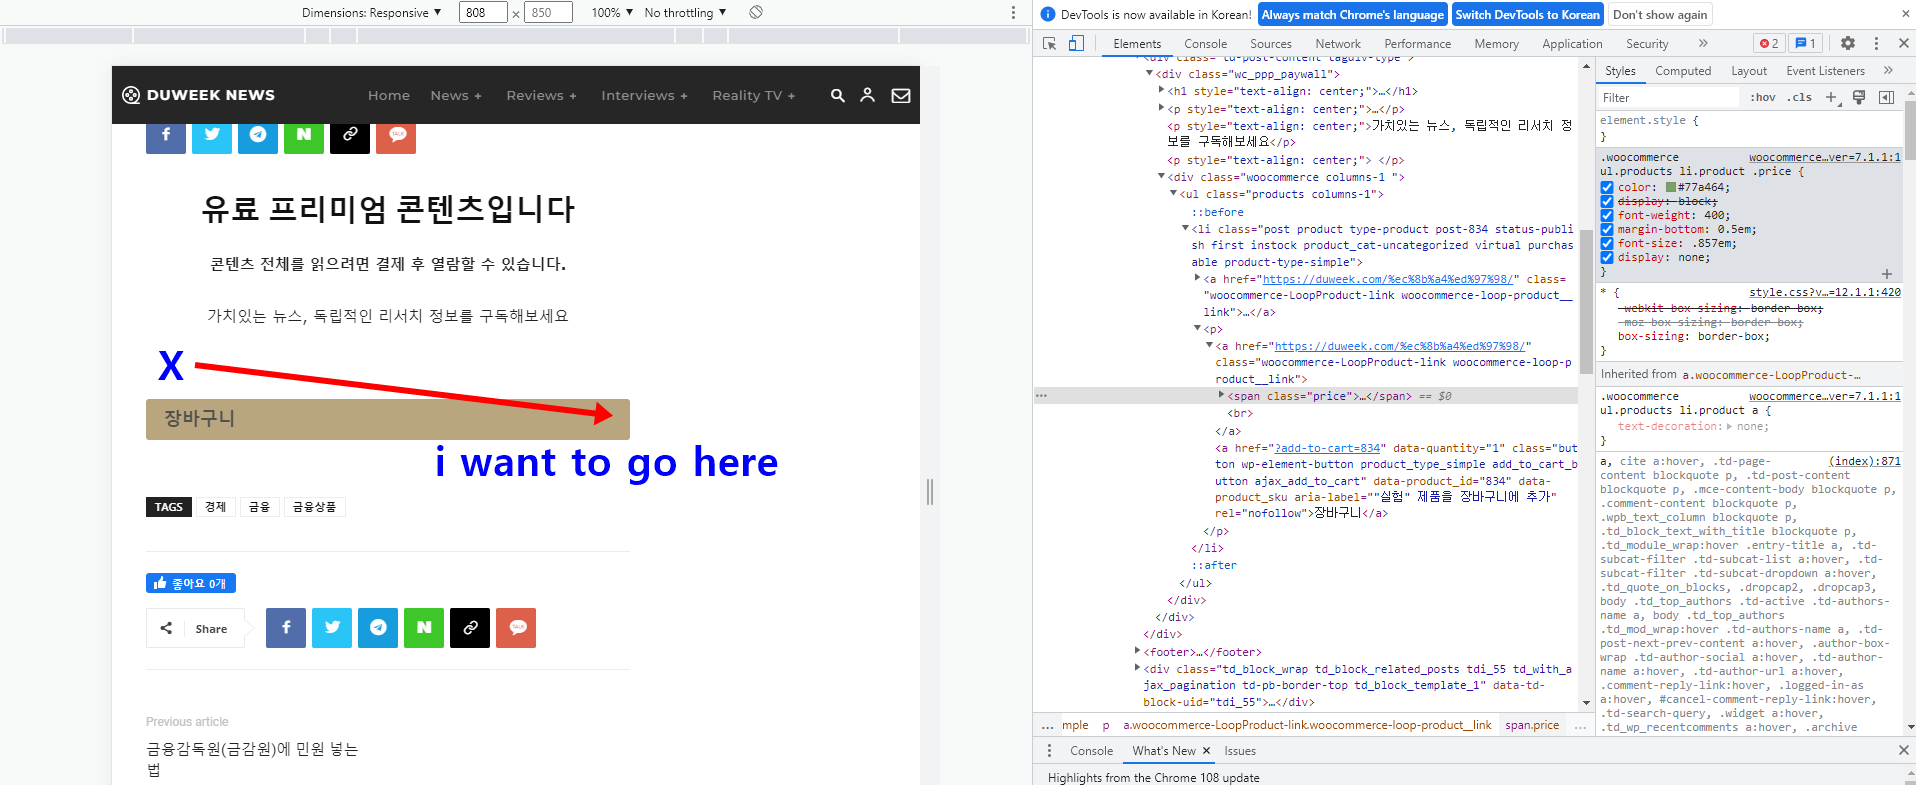
Task: Close the DevTools language info bar
Action: pos(1906,14)
